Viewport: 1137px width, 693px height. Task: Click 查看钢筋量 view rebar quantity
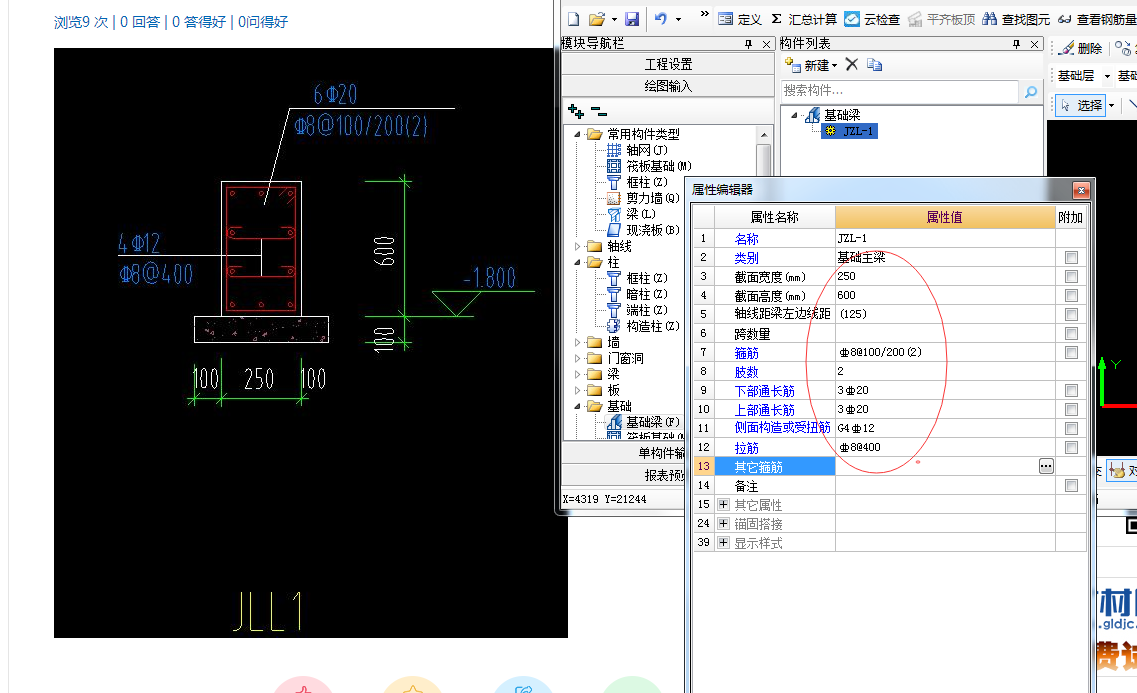click(1097, 19)
